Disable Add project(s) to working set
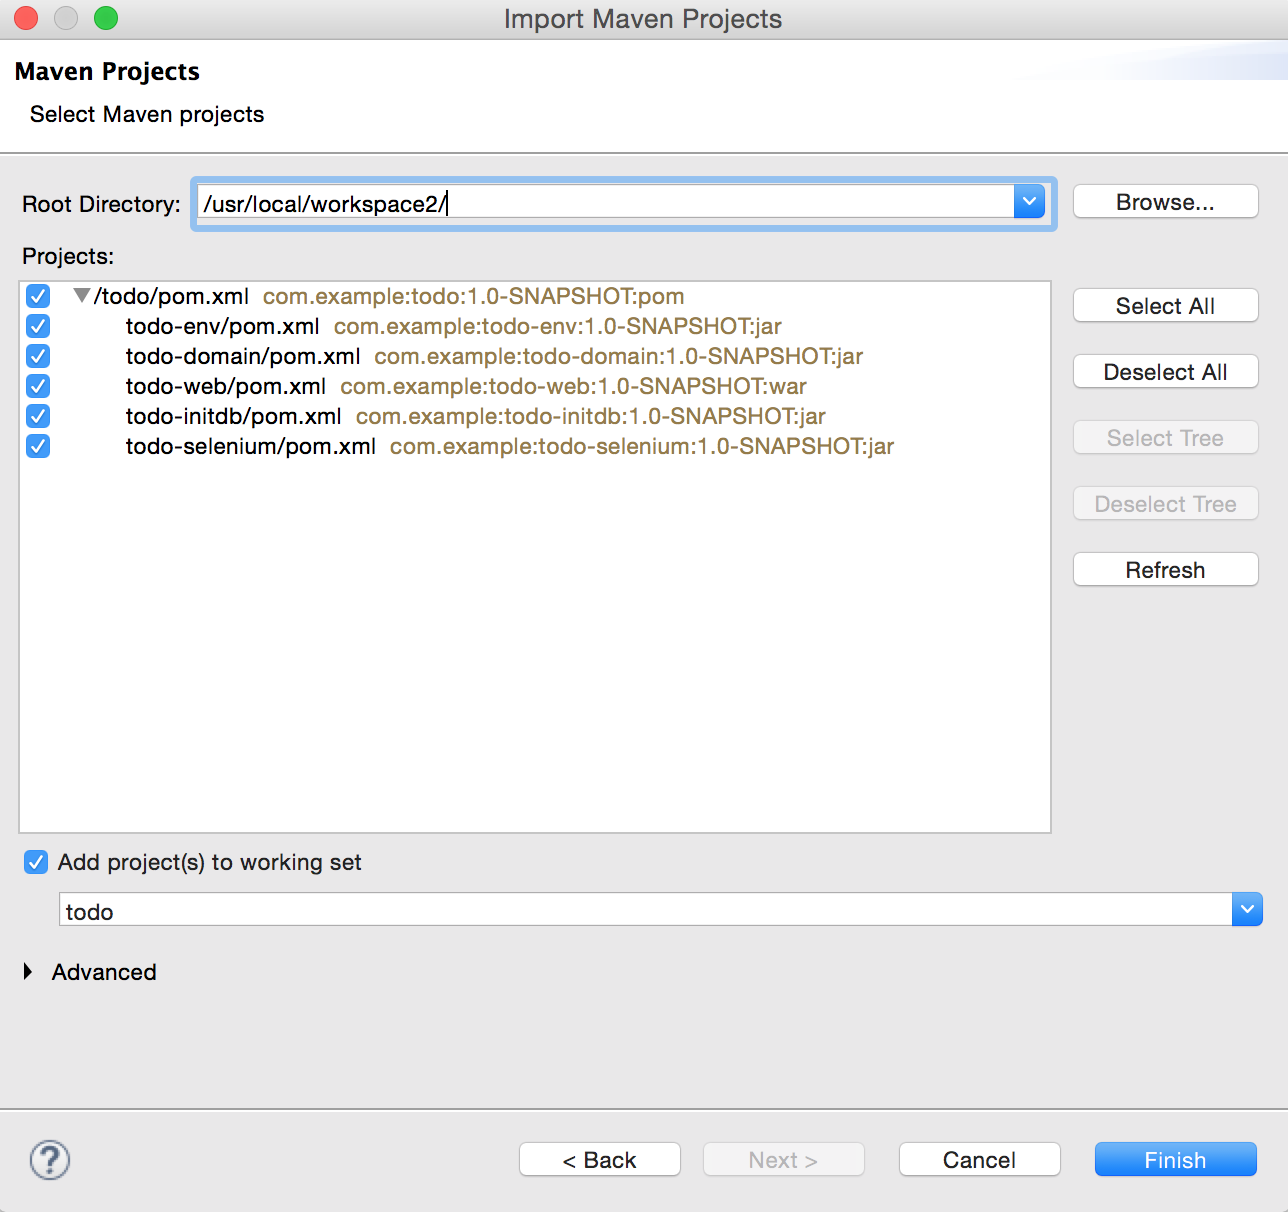The width and height of the screenshot is (1288, 1212). pos(35,862)
